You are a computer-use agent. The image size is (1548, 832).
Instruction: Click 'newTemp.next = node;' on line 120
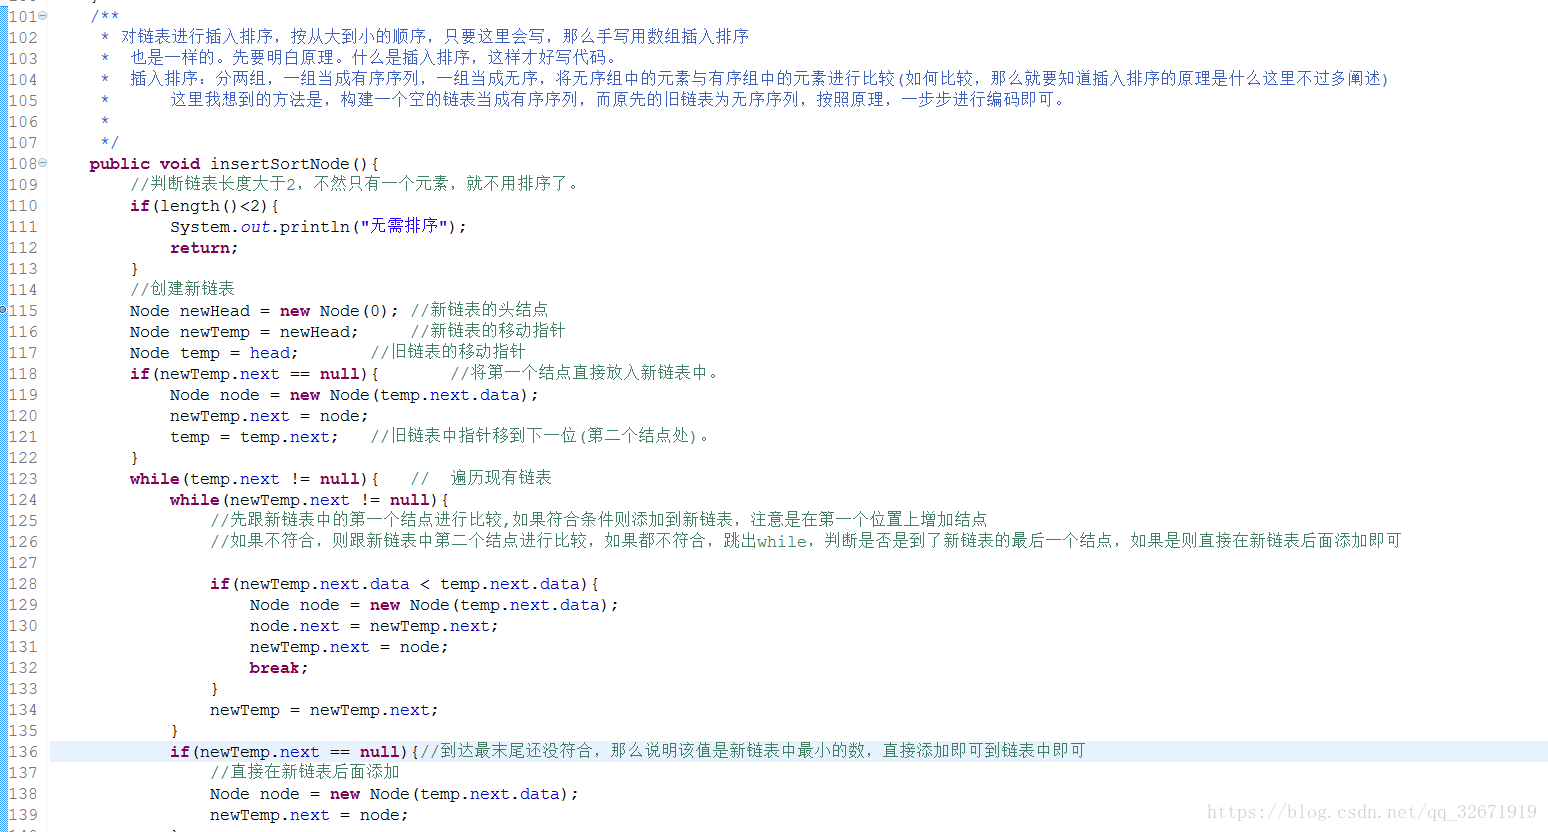[x=269, y=416]
